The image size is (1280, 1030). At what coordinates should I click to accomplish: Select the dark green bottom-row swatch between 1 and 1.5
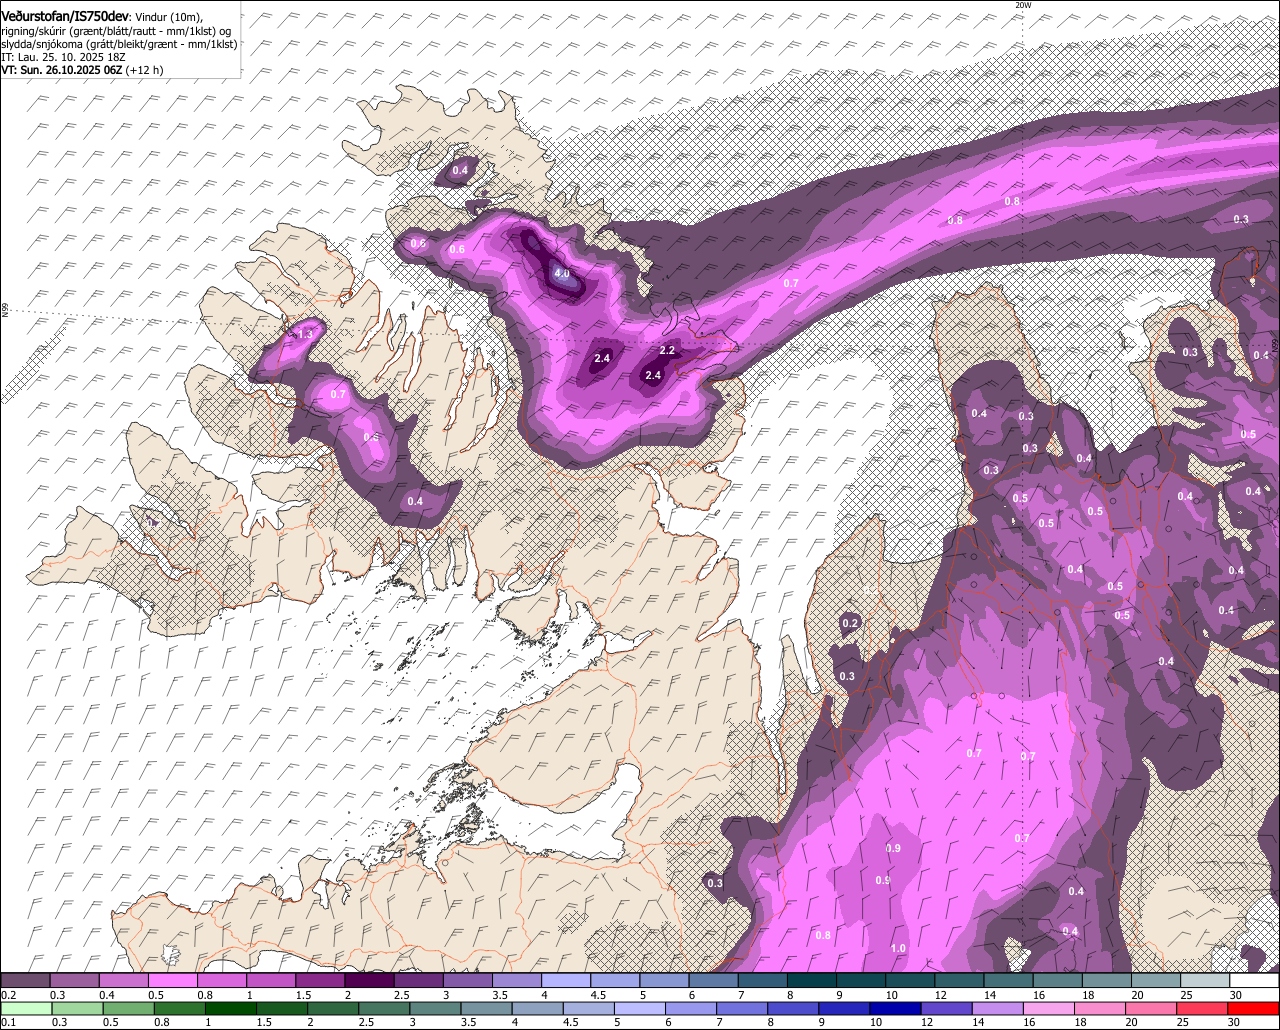(231, 1008)
